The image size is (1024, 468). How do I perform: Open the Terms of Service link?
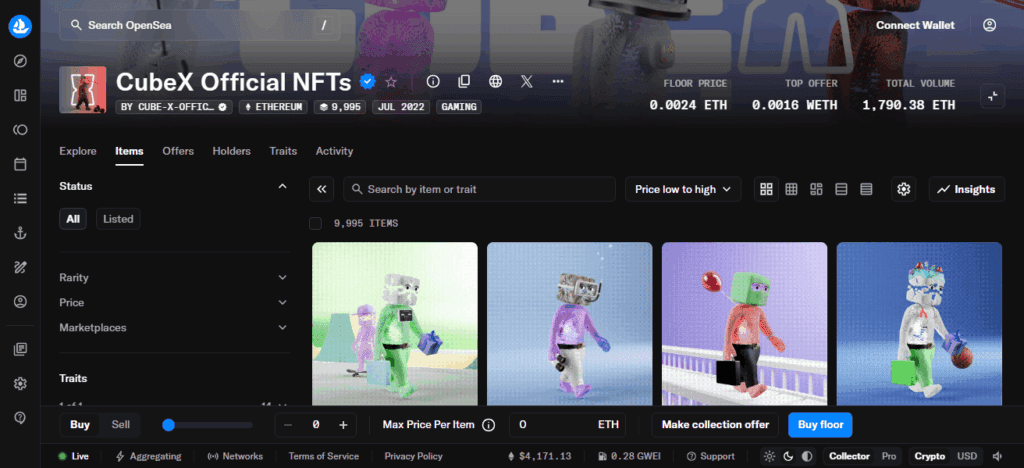click(323, 456)
